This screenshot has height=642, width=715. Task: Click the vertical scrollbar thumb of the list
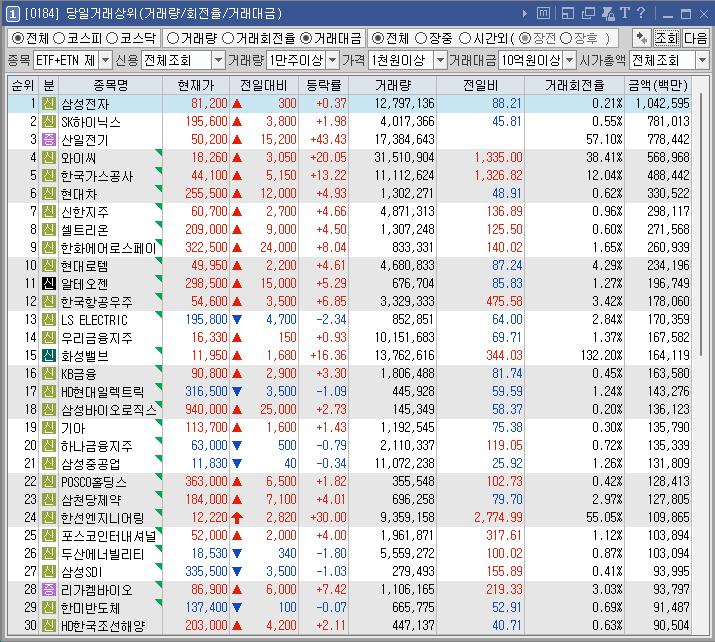[701, 224]
